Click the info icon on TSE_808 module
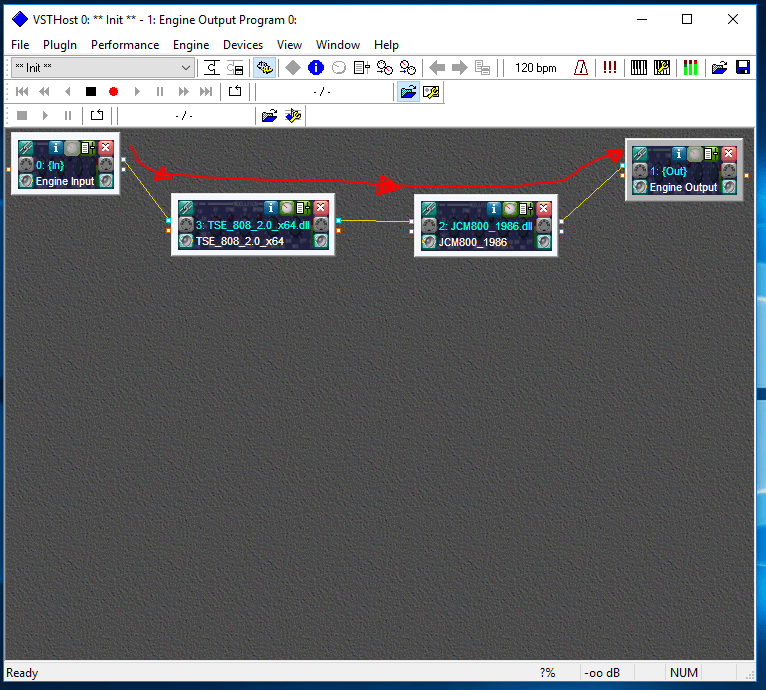 point(270,208)
